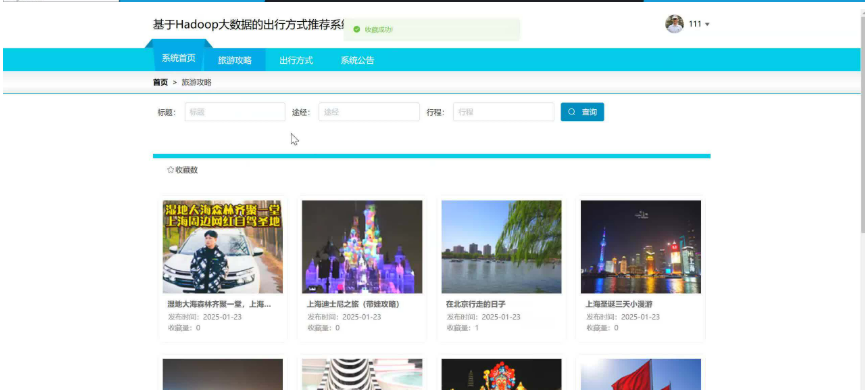Click title 上海迪士尼之旅（带娃攻略）

tap(353, 304)
